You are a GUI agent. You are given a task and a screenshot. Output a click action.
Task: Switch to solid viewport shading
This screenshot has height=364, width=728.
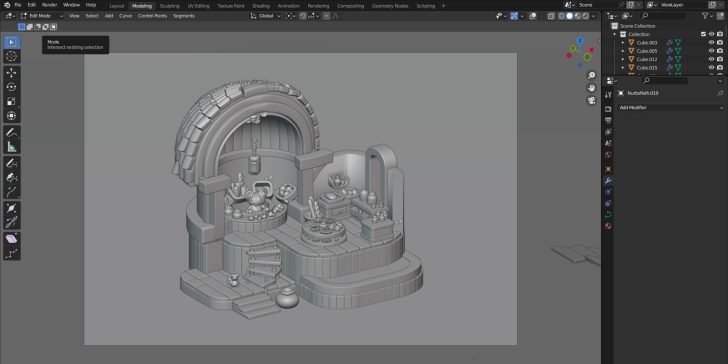[x=570, y=16]
